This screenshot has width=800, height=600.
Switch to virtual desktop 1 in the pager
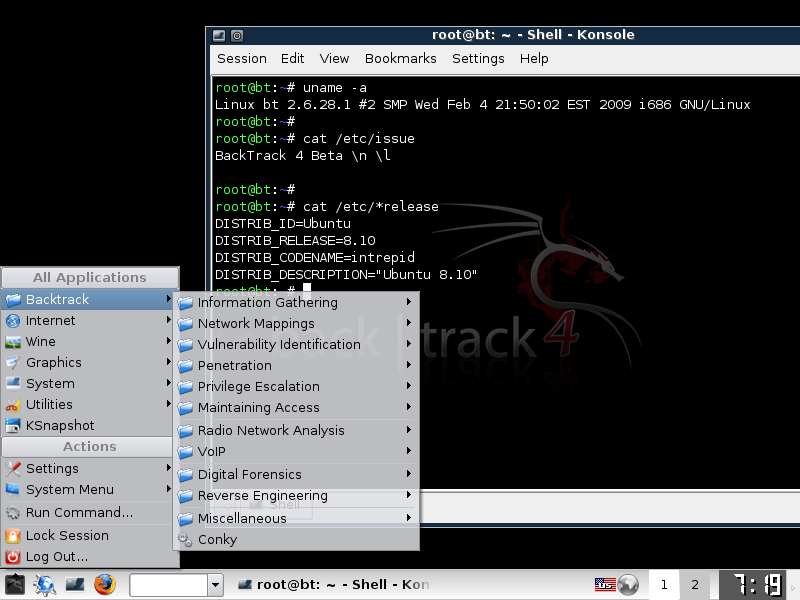[664, 584]
